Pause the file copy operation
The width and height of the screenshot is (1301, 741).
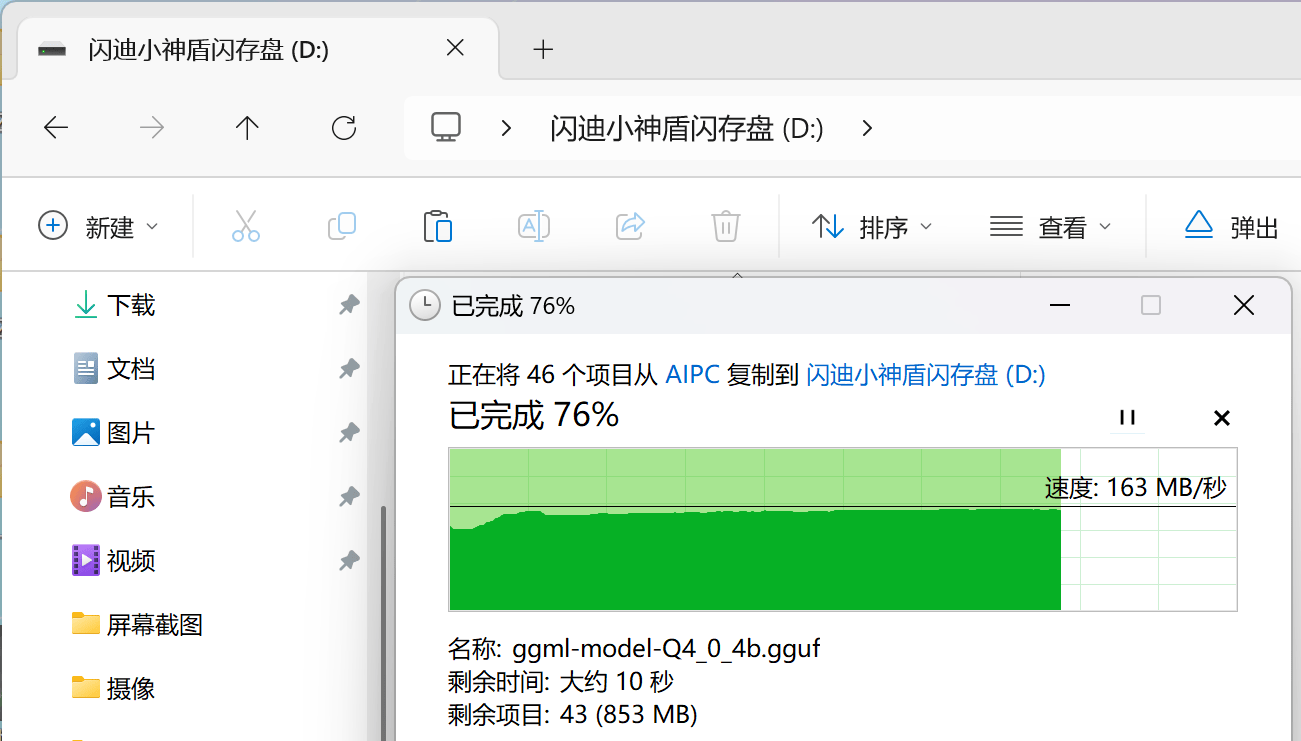click(x=1127, y=418)
